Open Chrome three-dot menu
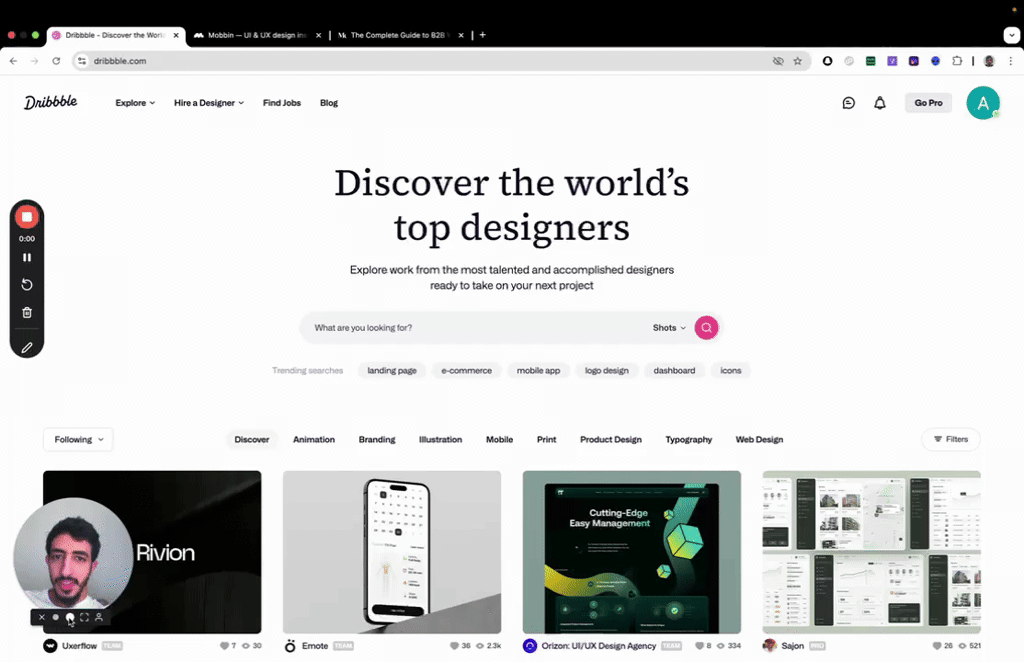The image size is (1024, 662). pyautogui.click(x=1010, y=61)
